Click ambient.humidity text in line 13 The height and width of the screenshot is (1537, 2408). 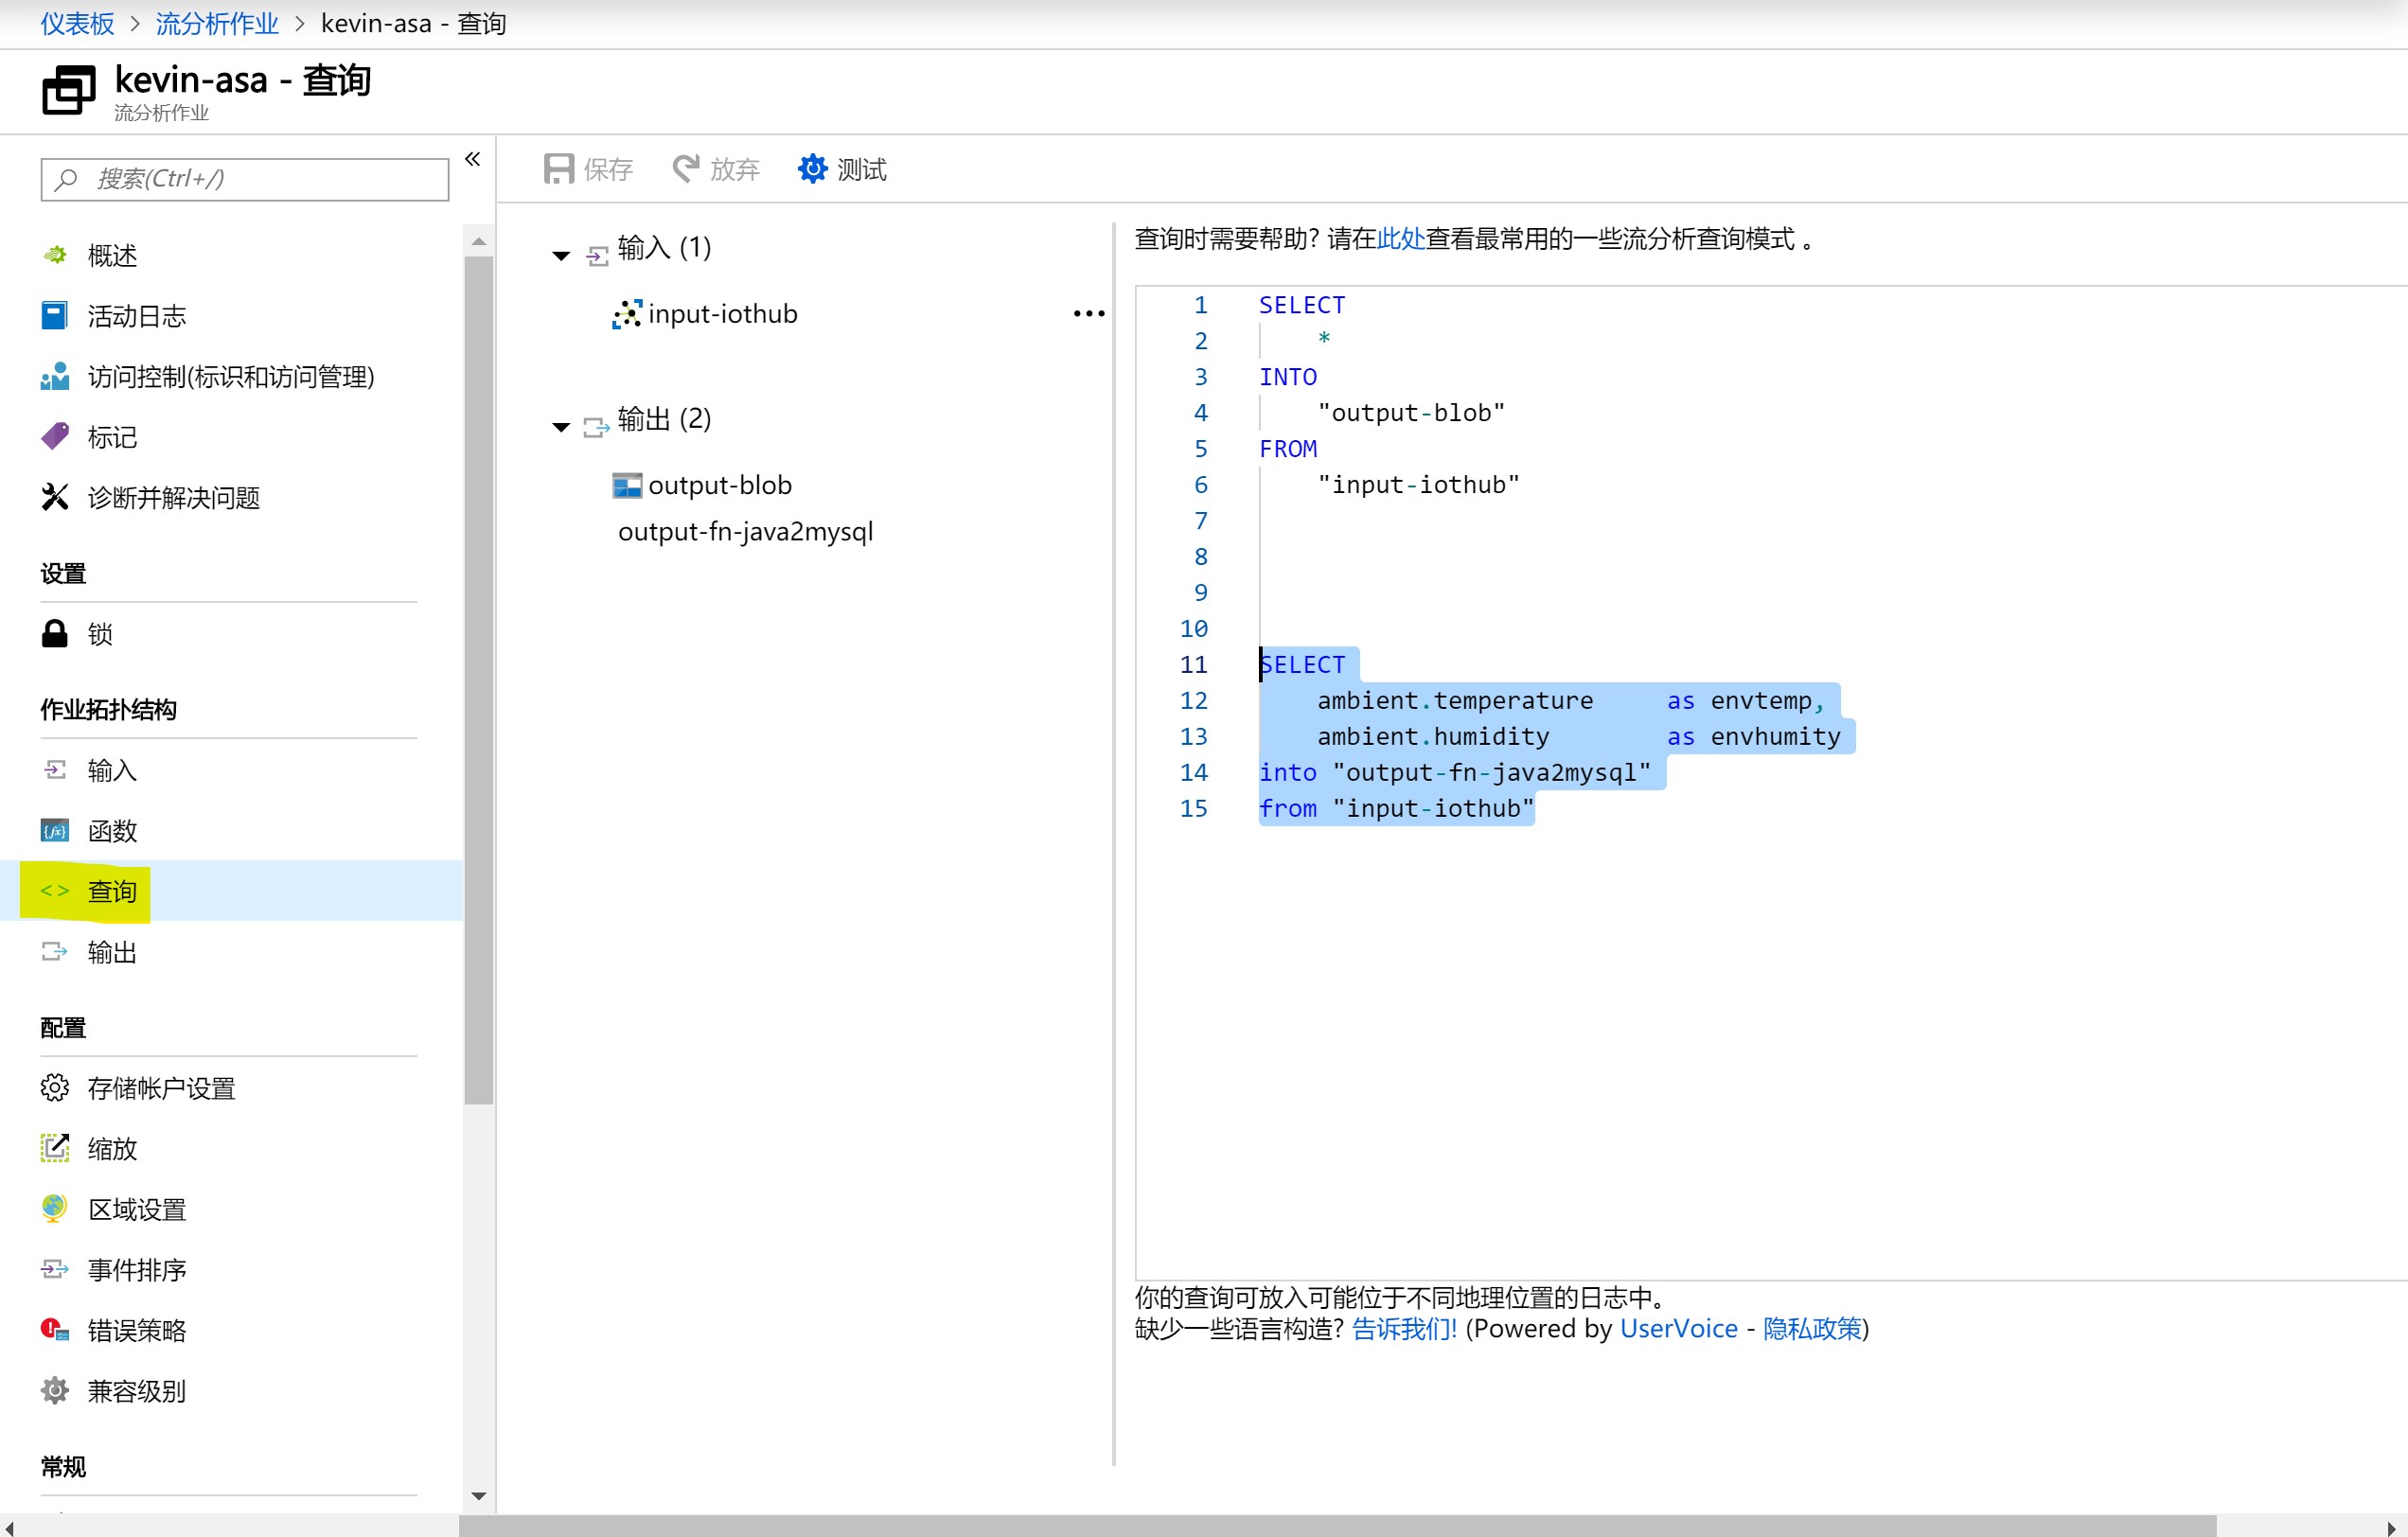[1433, 737]
